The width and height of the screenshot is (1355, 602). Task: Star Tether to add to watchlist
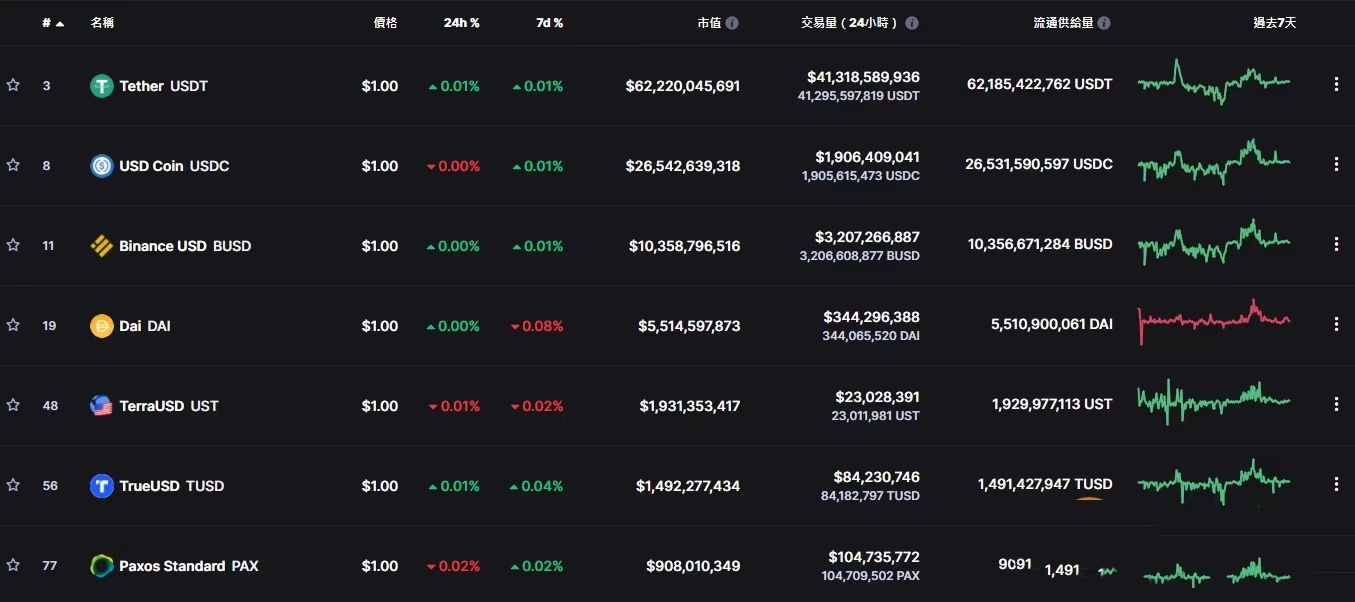(13, 85)
